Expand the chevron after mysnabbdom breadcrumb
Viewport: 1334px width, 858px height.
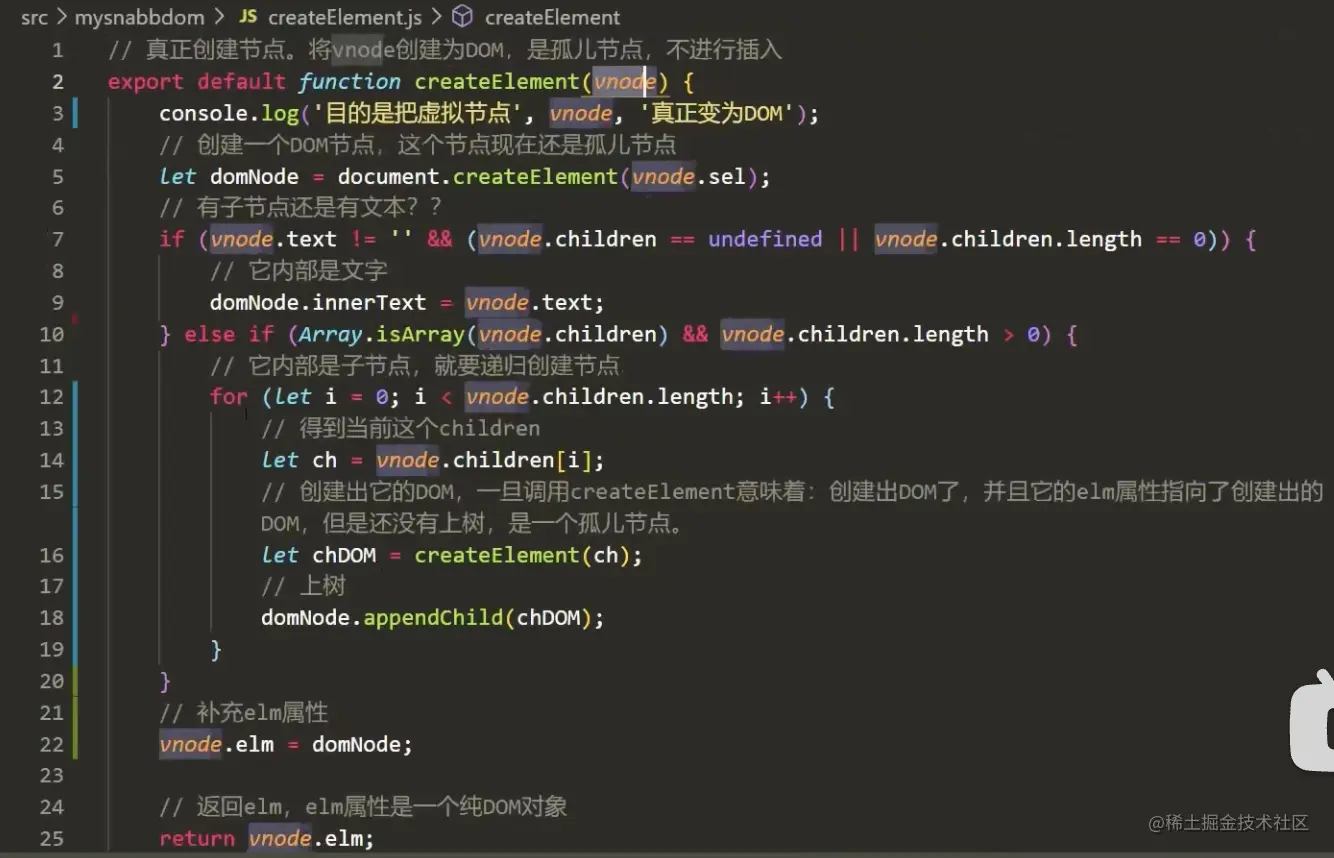pyautogui.click(x=218, y=17)
